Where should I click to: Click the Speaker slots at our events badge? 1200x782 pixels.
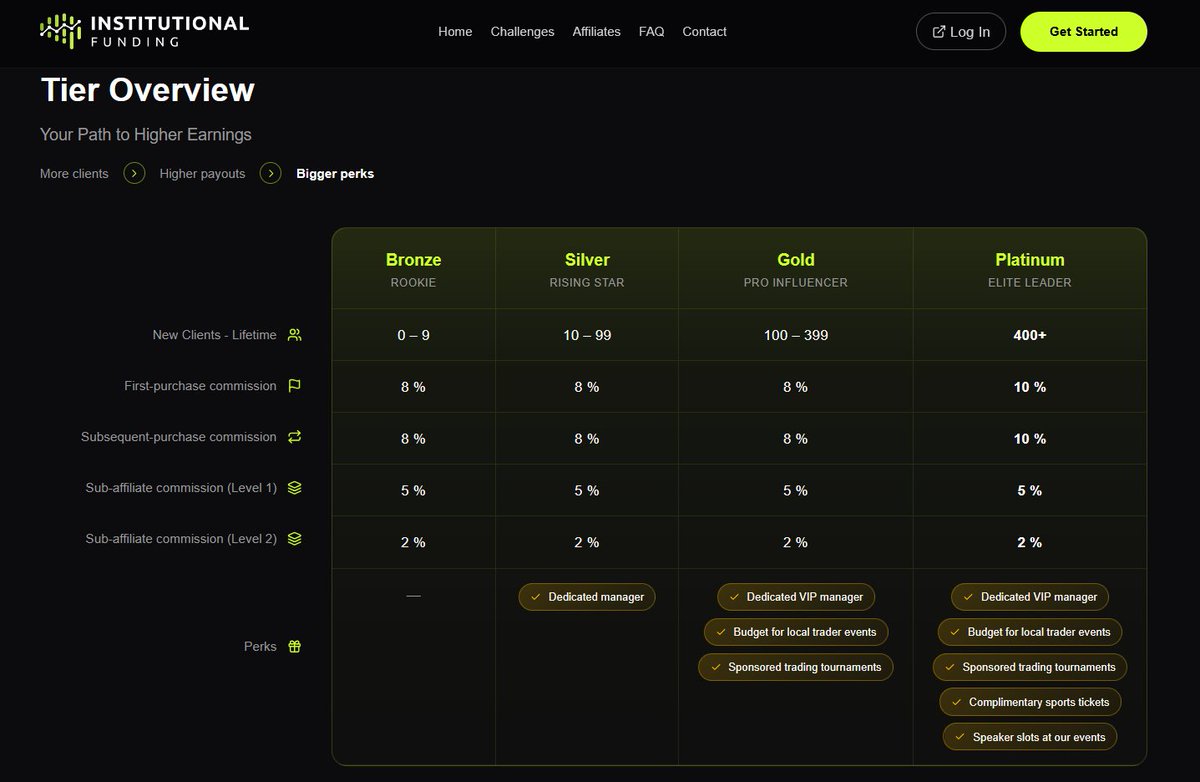tap(1030, 737)
